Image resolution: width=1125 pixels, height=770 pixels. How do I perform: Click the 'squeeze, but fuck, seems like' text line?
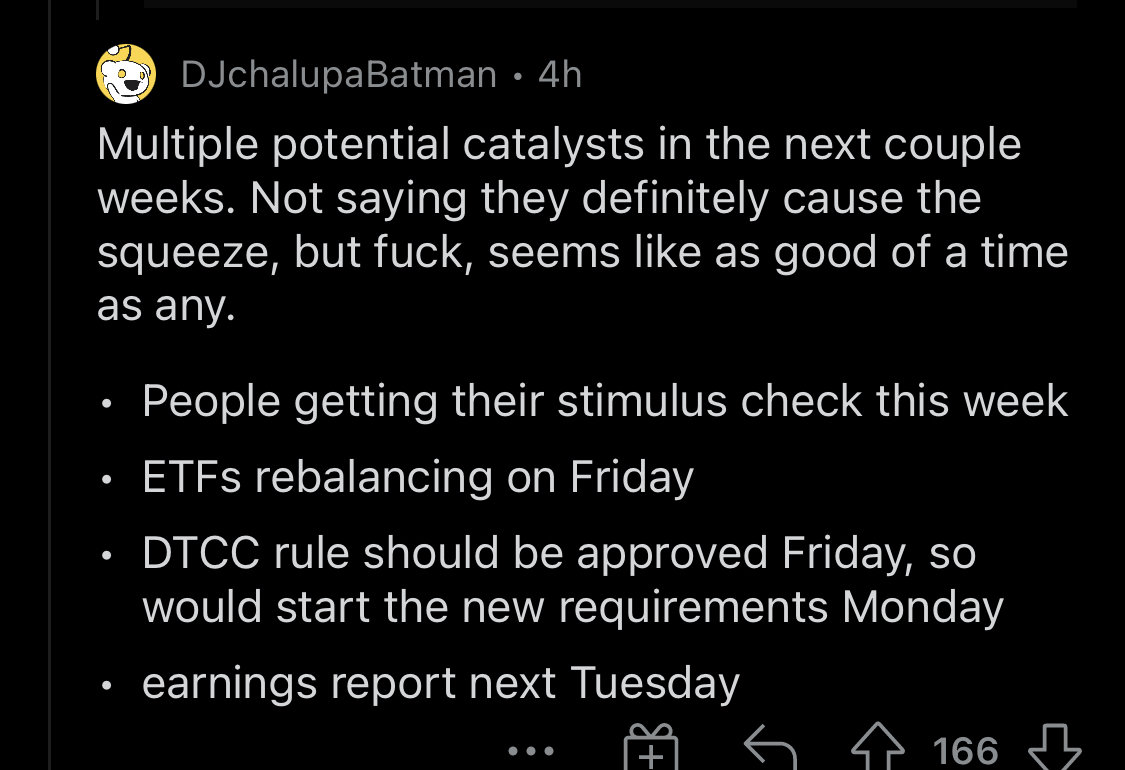point(583,253)
